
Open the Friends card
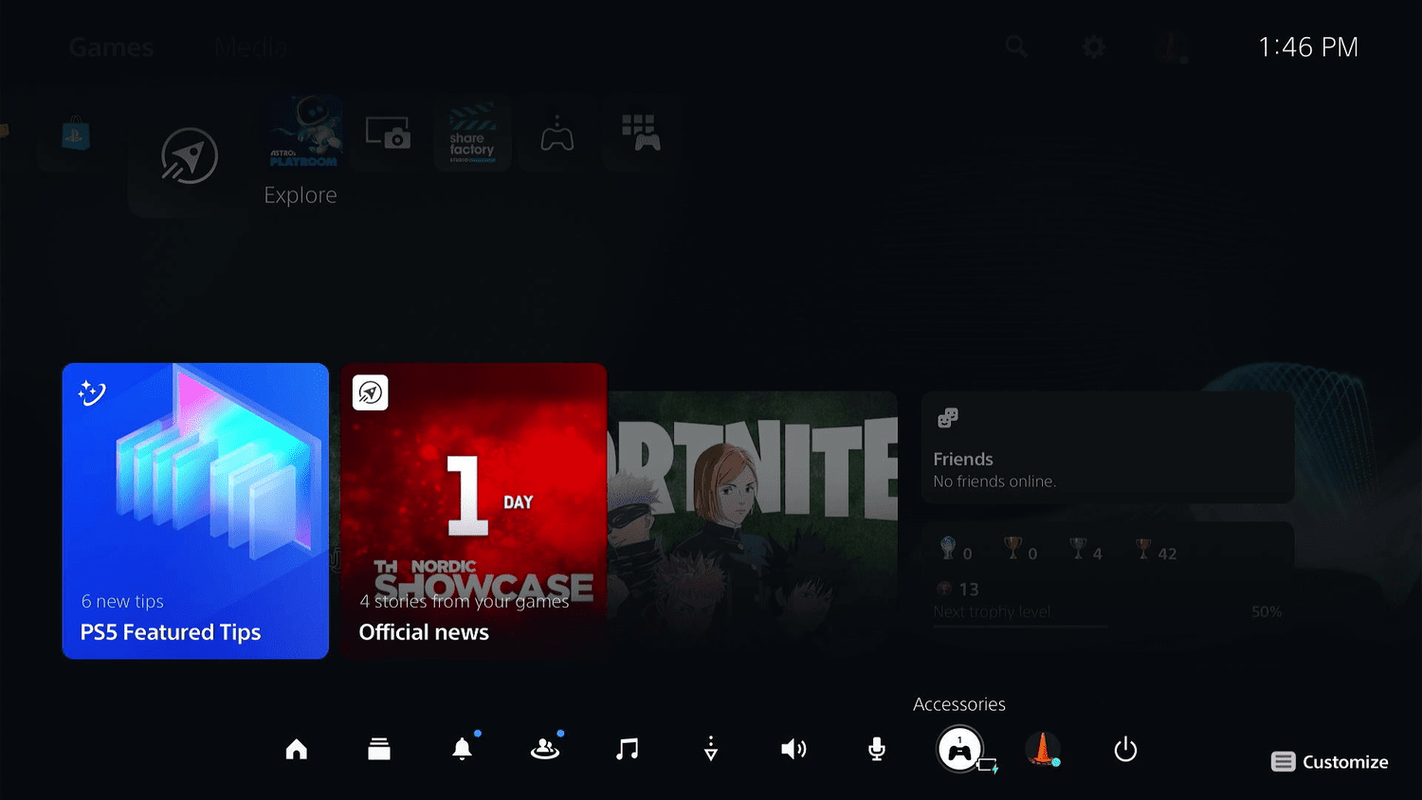[x=1108, y=447]
